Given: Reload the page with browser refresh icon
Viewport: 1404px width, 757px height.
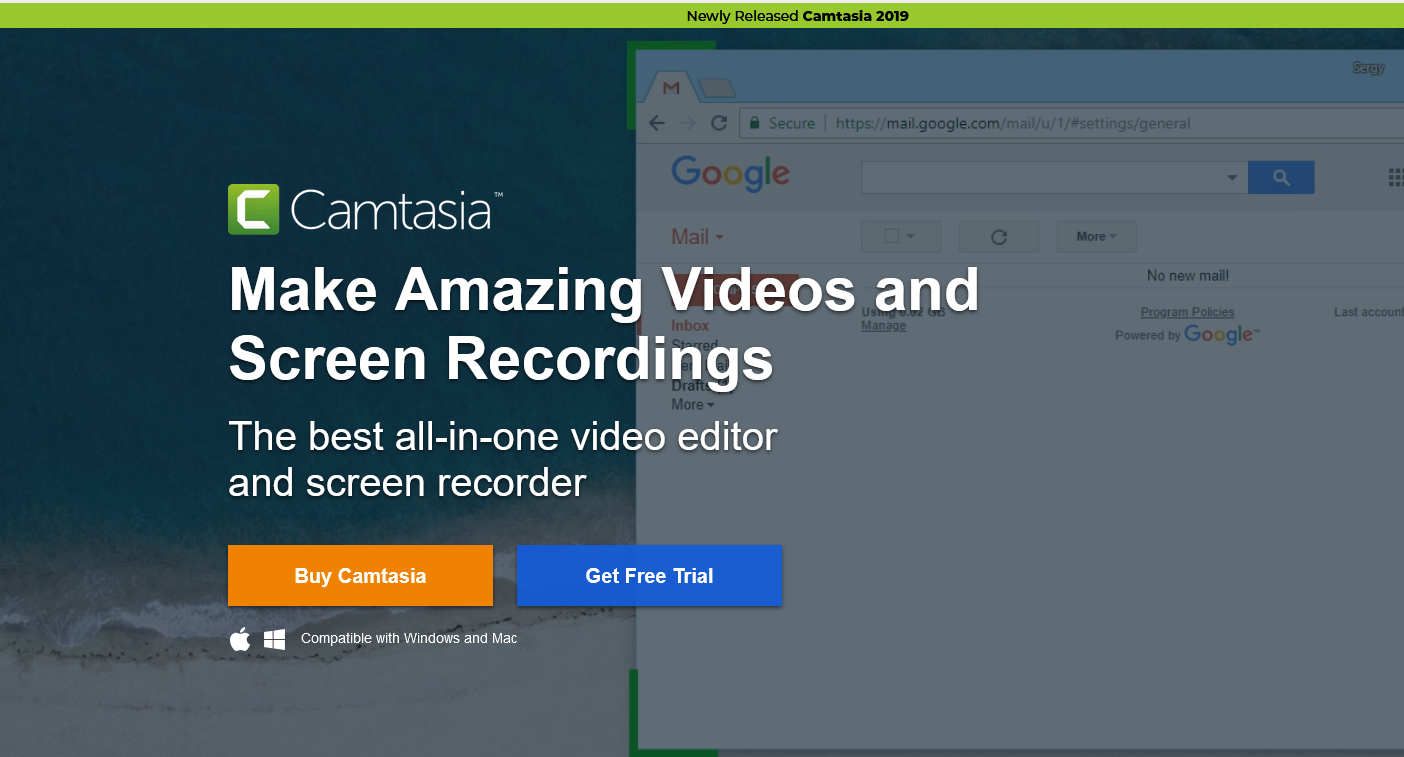Looking at the screenshot, I should point(718,123).
